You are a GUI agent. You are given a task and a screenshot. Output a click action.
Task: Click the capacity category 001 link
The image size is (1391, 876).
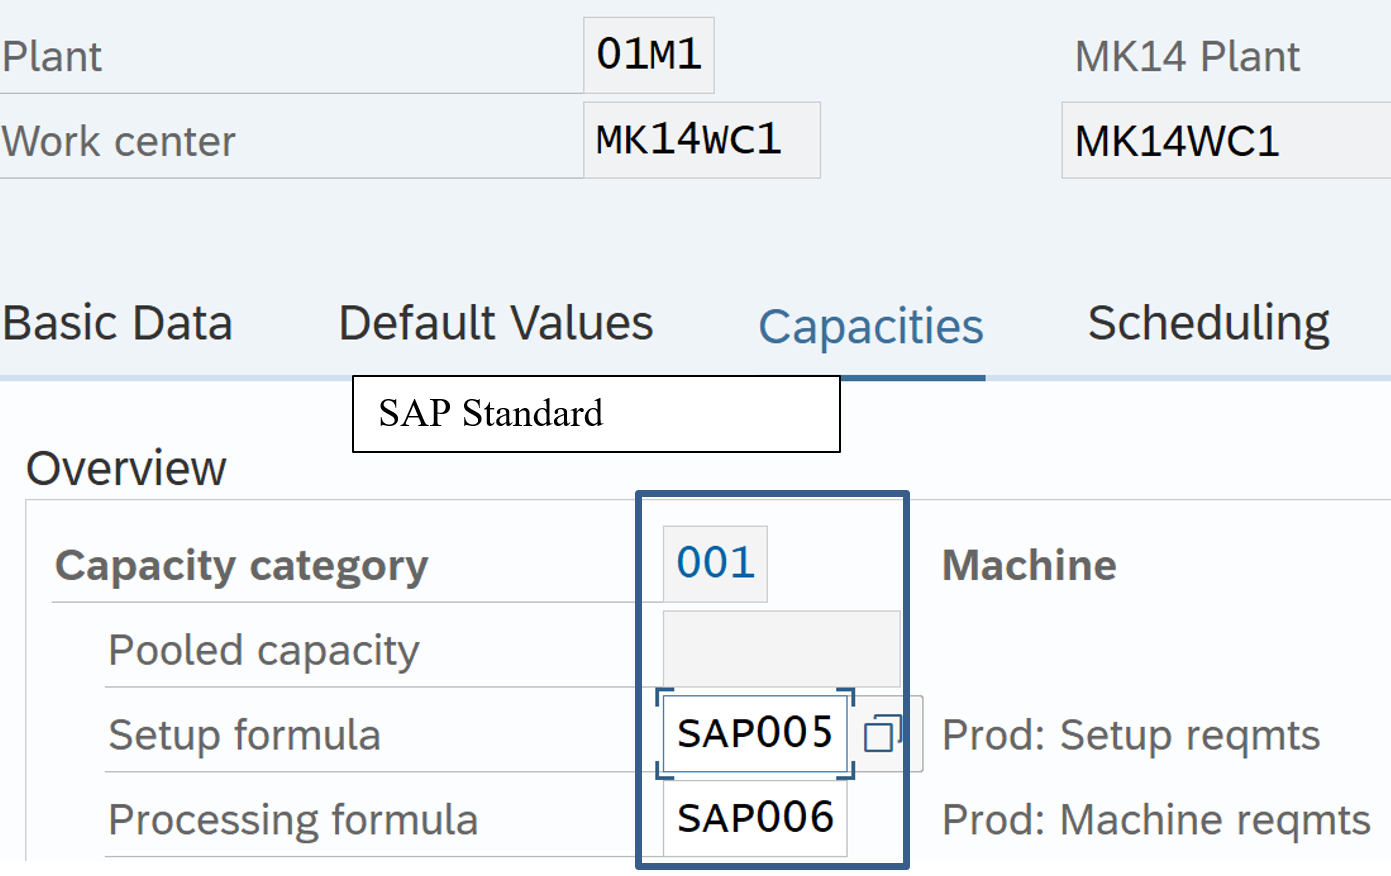715,563
